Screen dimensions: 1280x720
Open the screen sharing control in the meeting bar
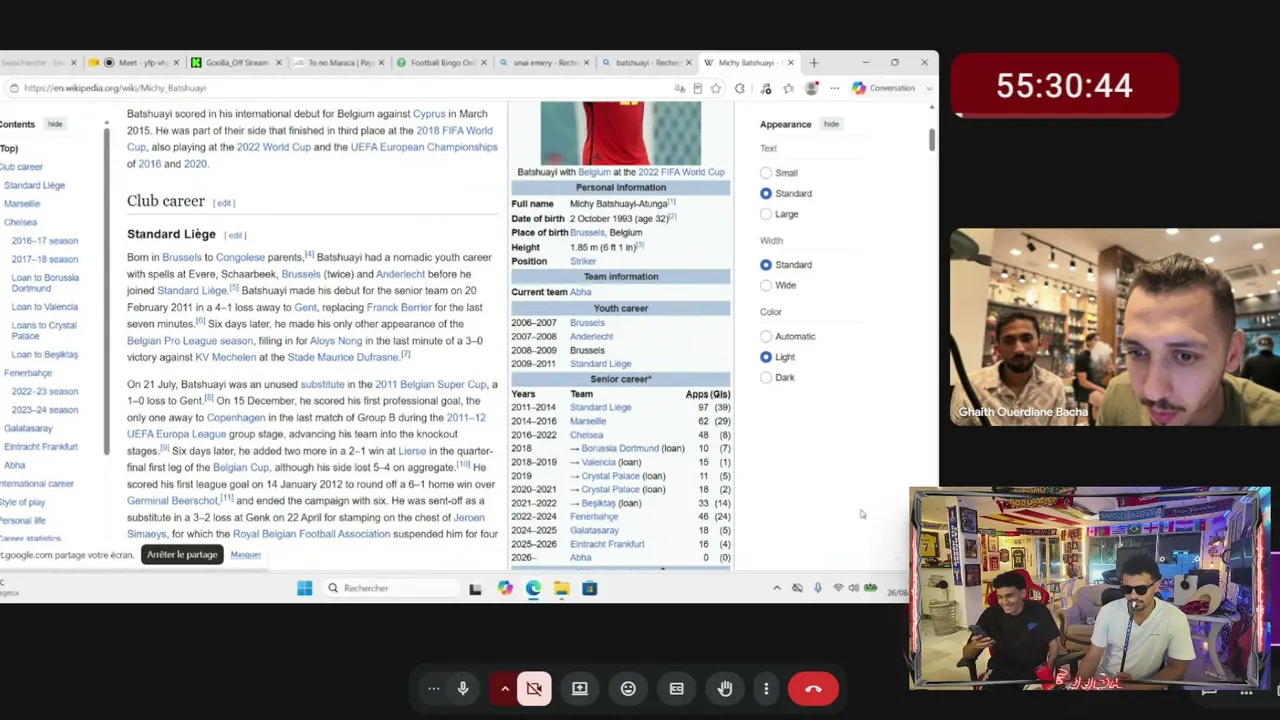point(580,689)
